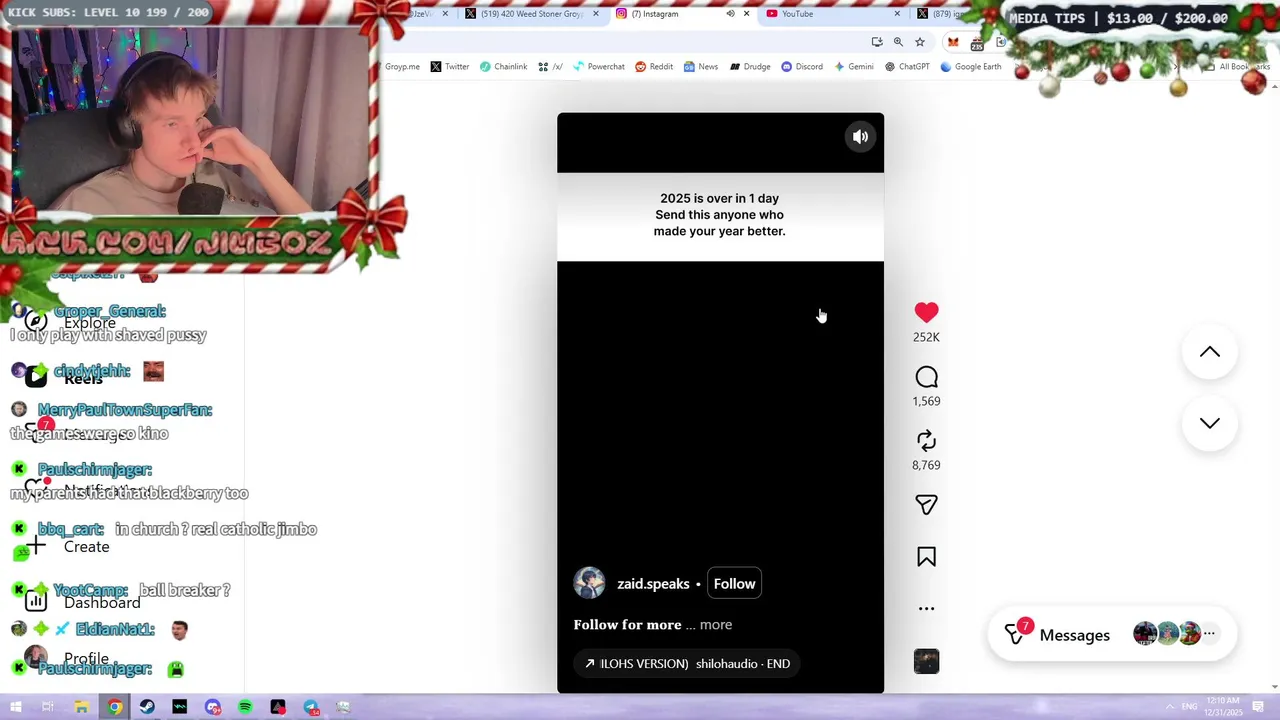Open the Google Earth bookmark
Screen dimensions: 1280x720
coord(971,67)
